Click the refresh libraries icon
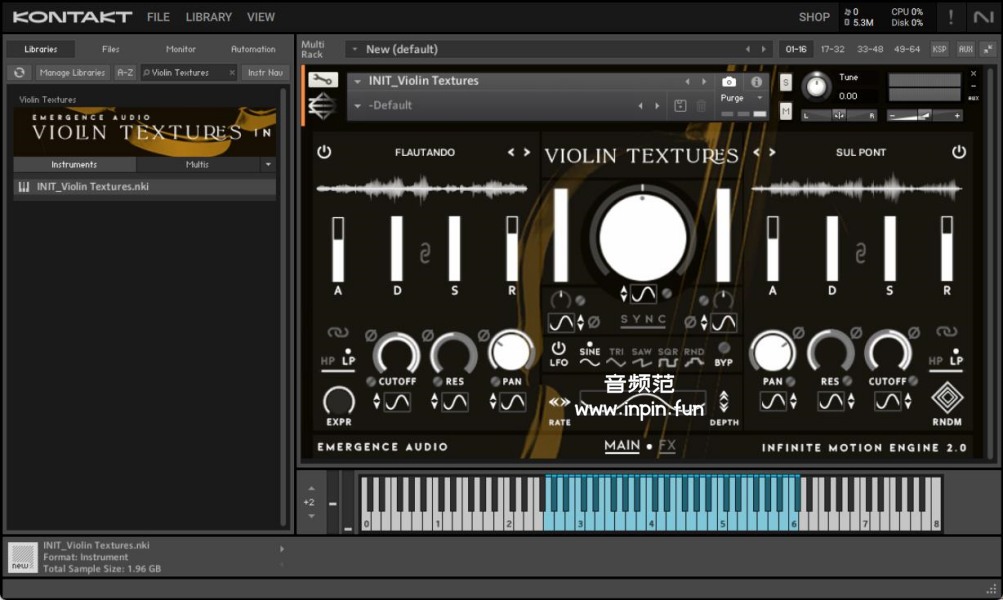 pos(19,72)
